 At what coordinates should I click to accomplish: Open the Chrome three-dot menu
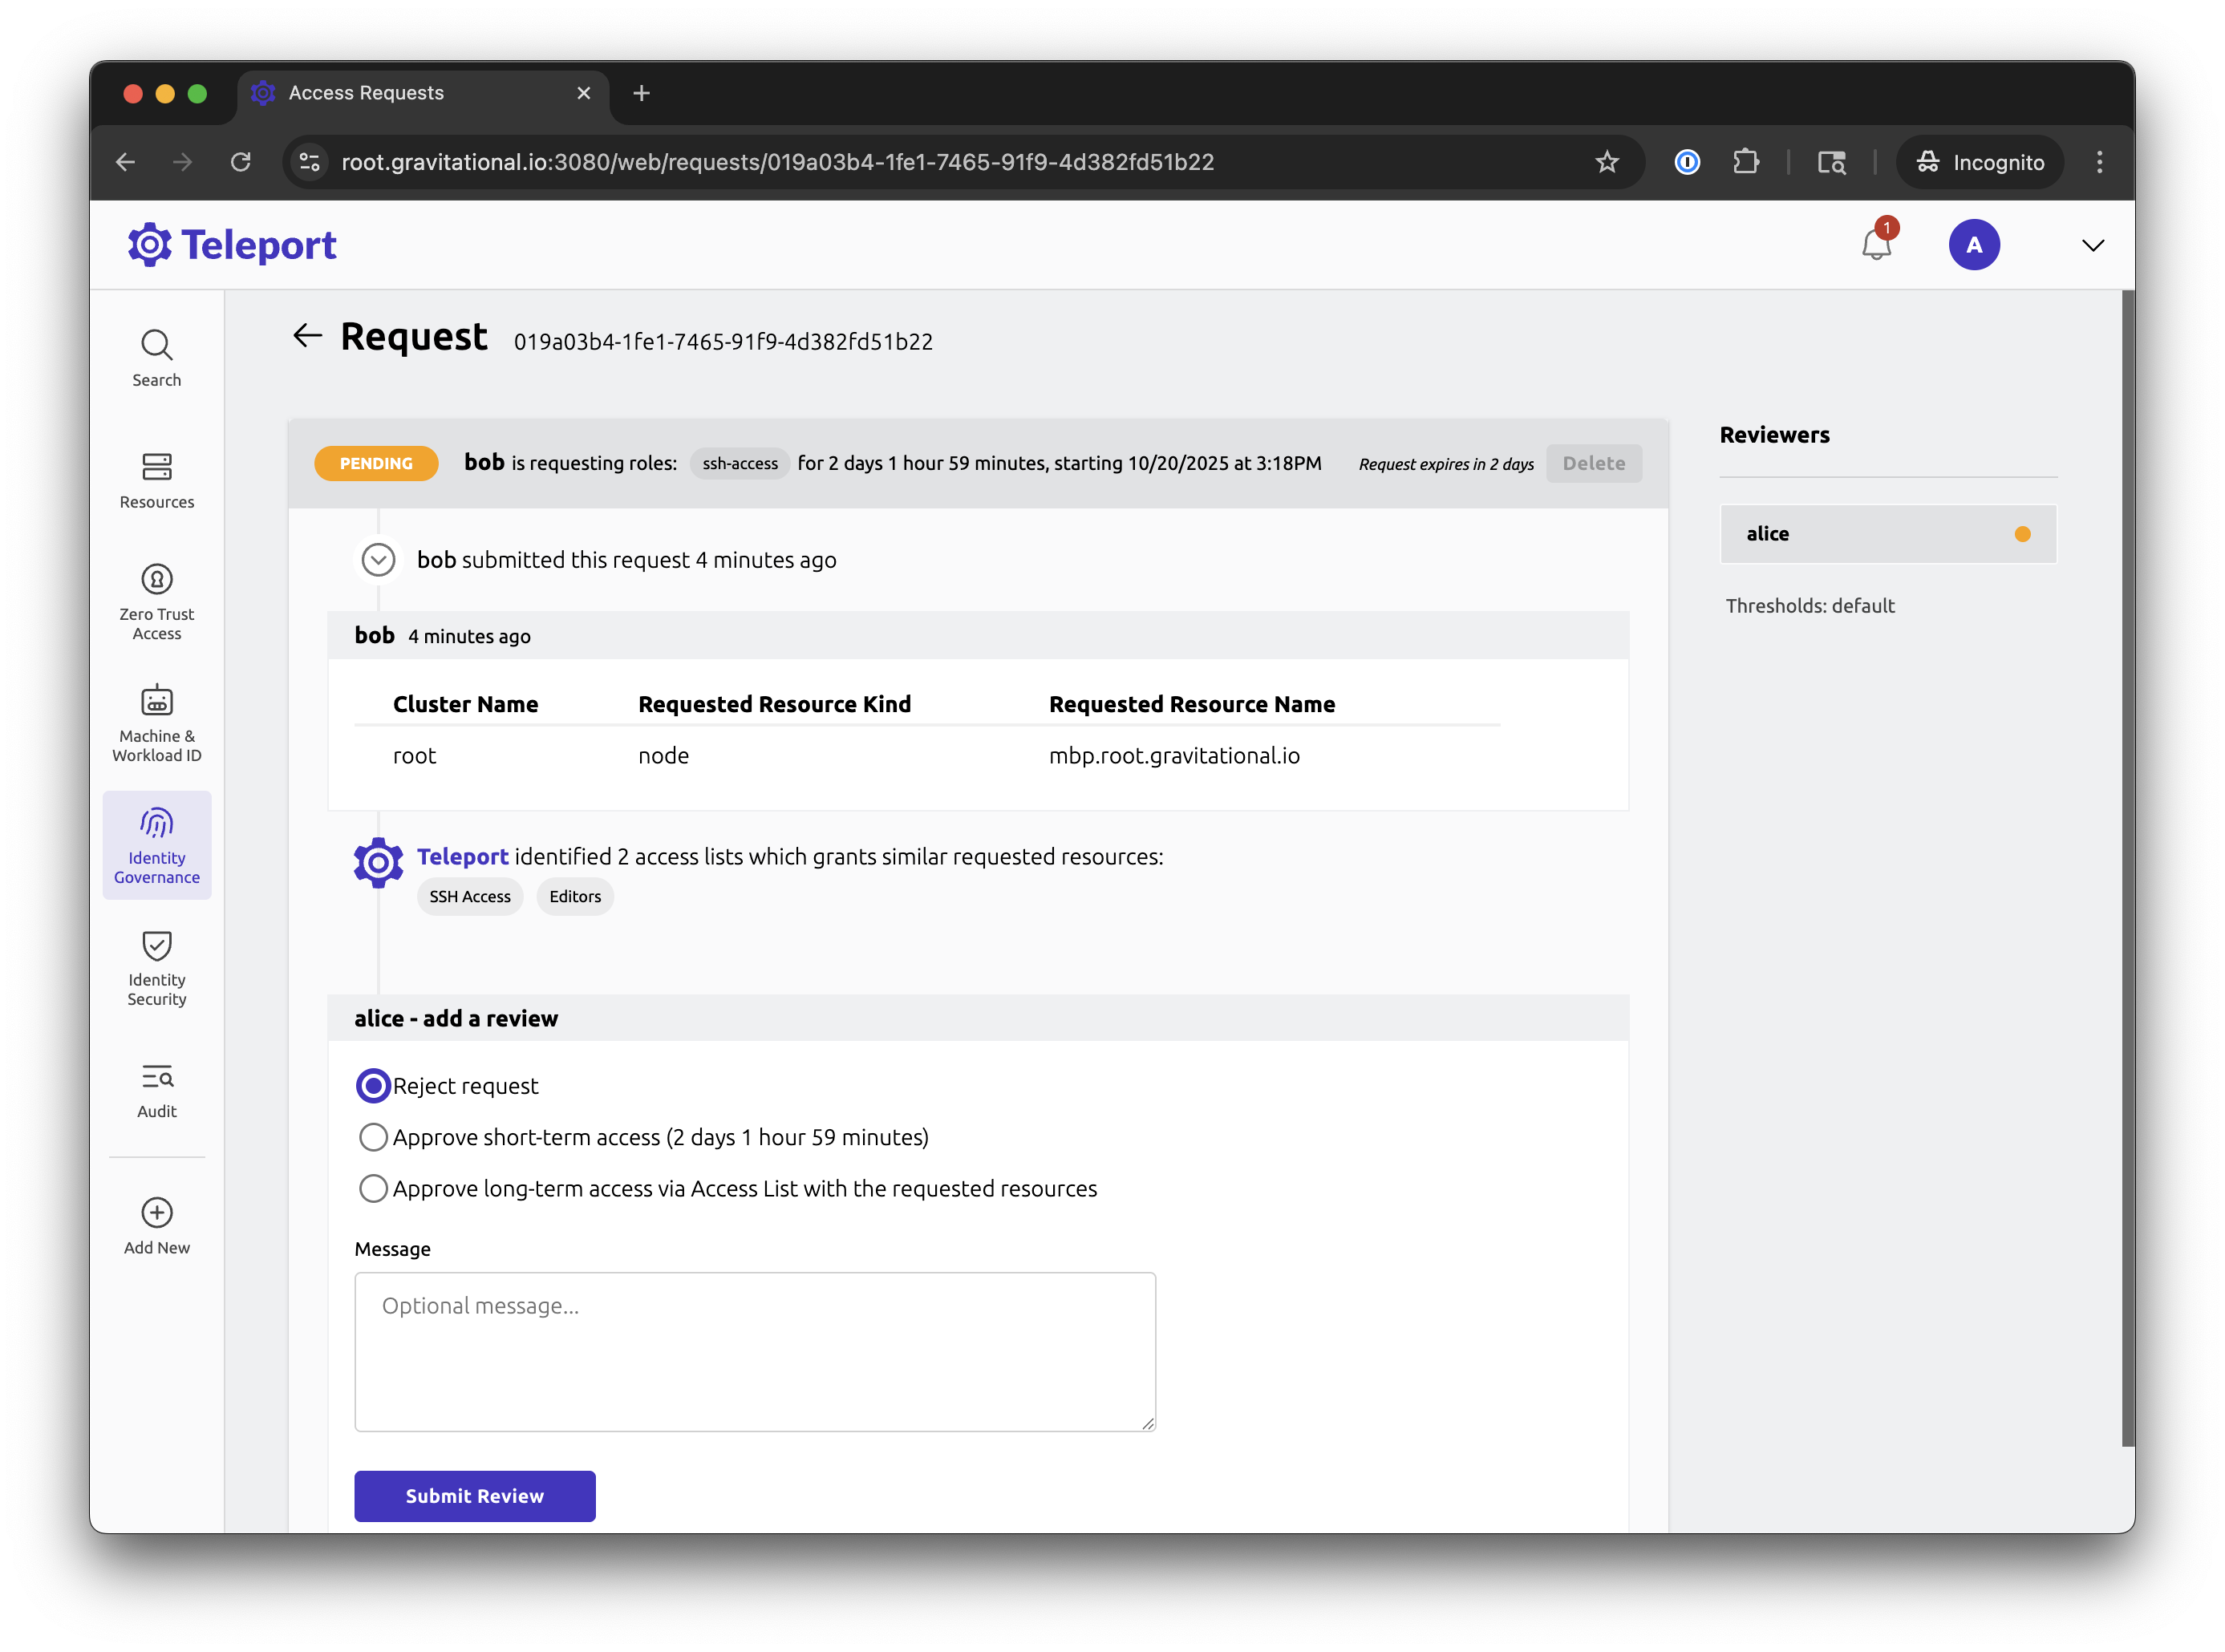[2099, 162]
